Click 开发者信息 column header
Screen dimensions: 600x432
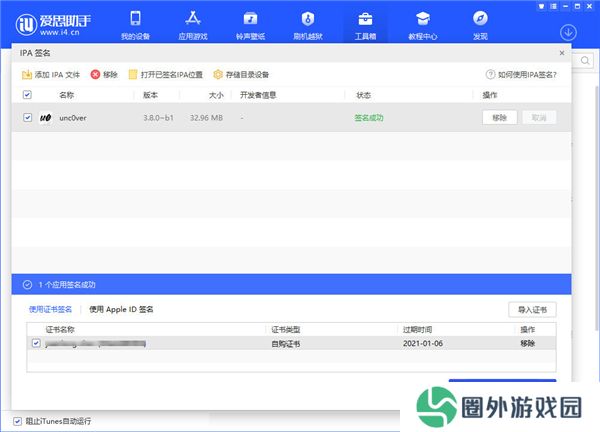(258, 95)
